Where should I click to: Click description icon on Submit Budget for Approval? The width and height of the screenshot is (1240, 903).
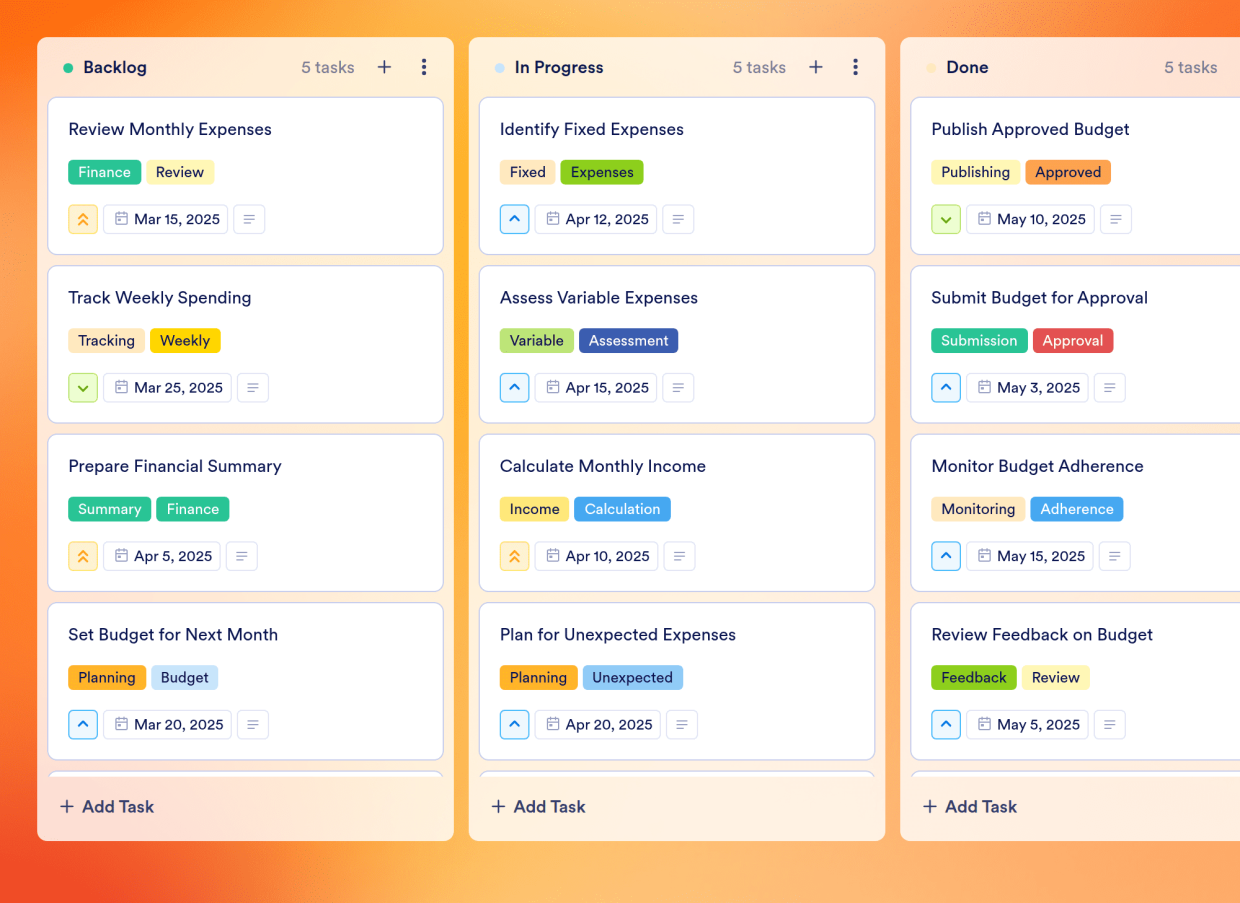1110,388
